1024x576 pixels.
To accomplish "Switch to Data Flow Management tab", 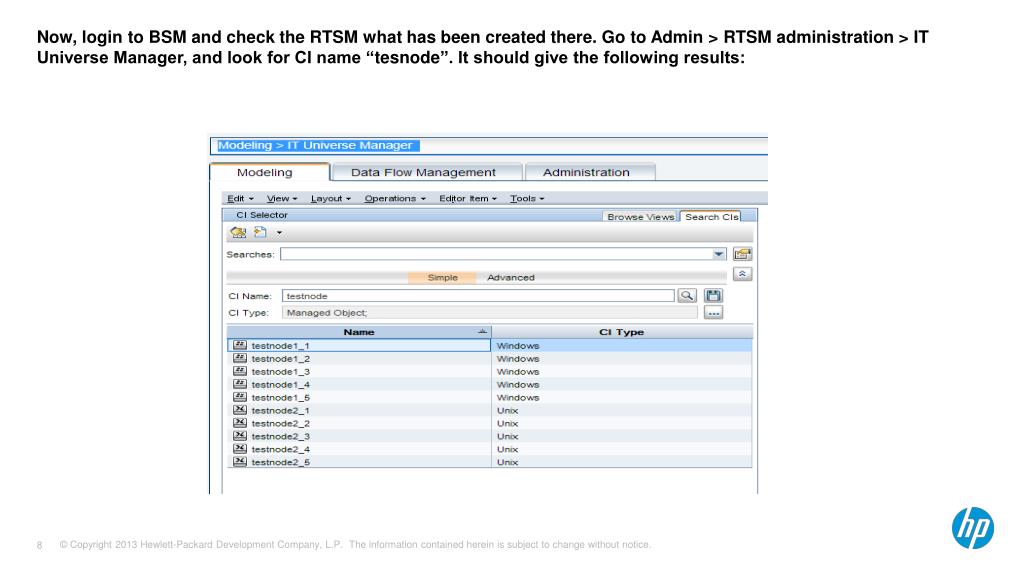I will pyautogui.click(x=423, y=172).
